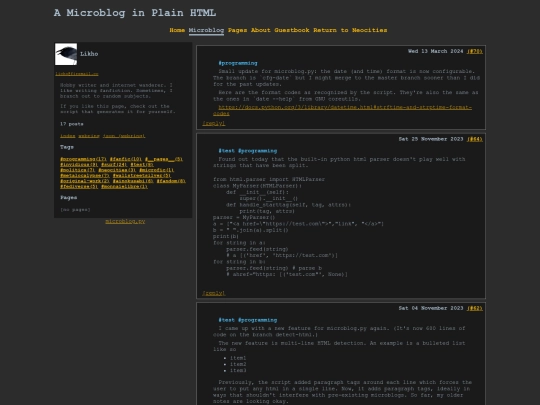Click #programming tag in the 04 November post
Screen dimensions: 540x405
tap(258, 320)
